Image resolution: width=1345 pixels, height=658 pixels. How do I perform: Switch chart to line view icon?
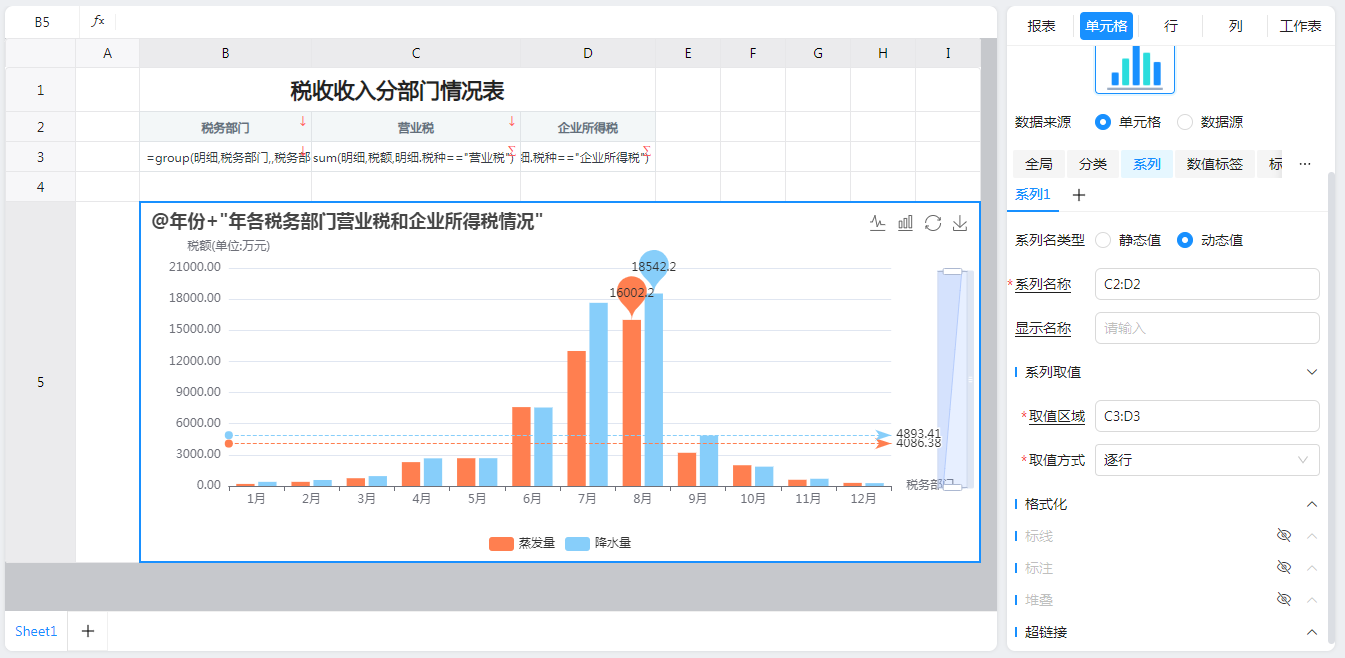(x=877, y=223)
